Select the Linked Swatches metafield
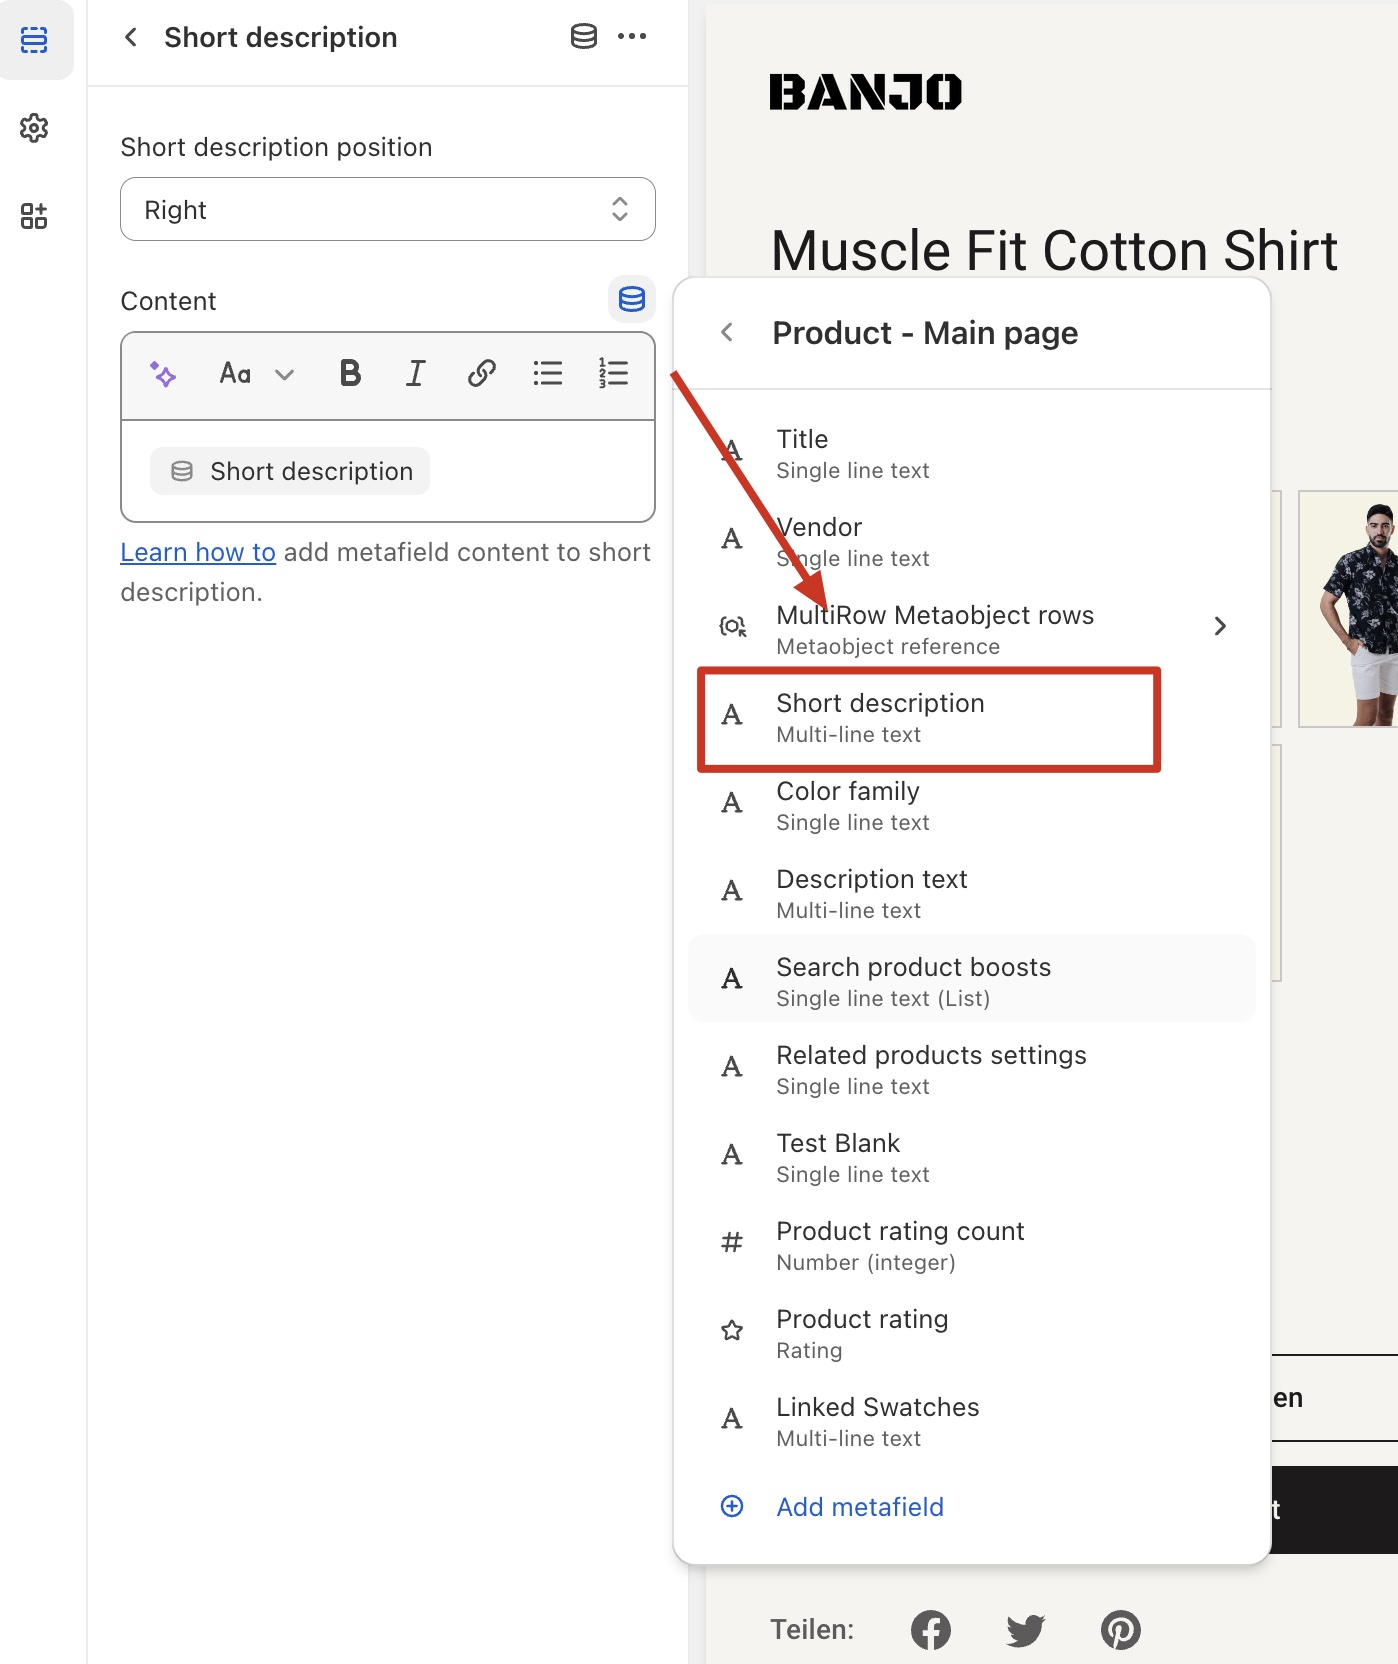 coord(971,1422)
